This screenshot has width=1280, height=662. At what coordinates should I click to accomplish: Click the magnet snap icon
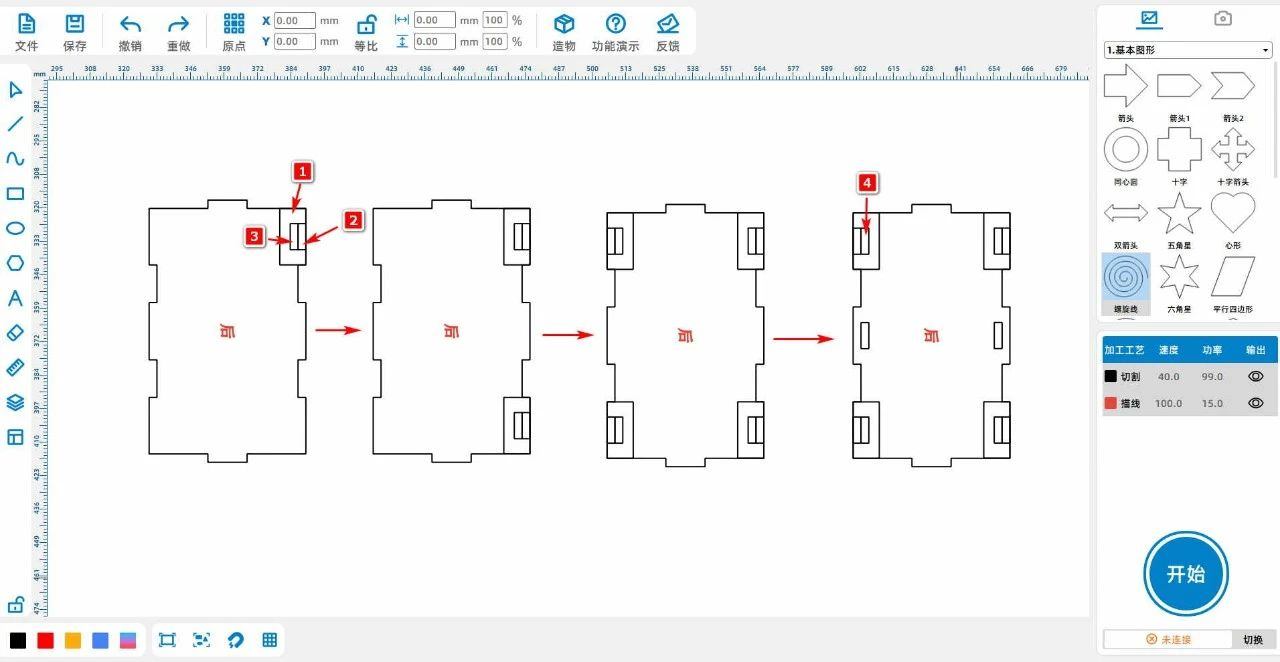point(236,640)
